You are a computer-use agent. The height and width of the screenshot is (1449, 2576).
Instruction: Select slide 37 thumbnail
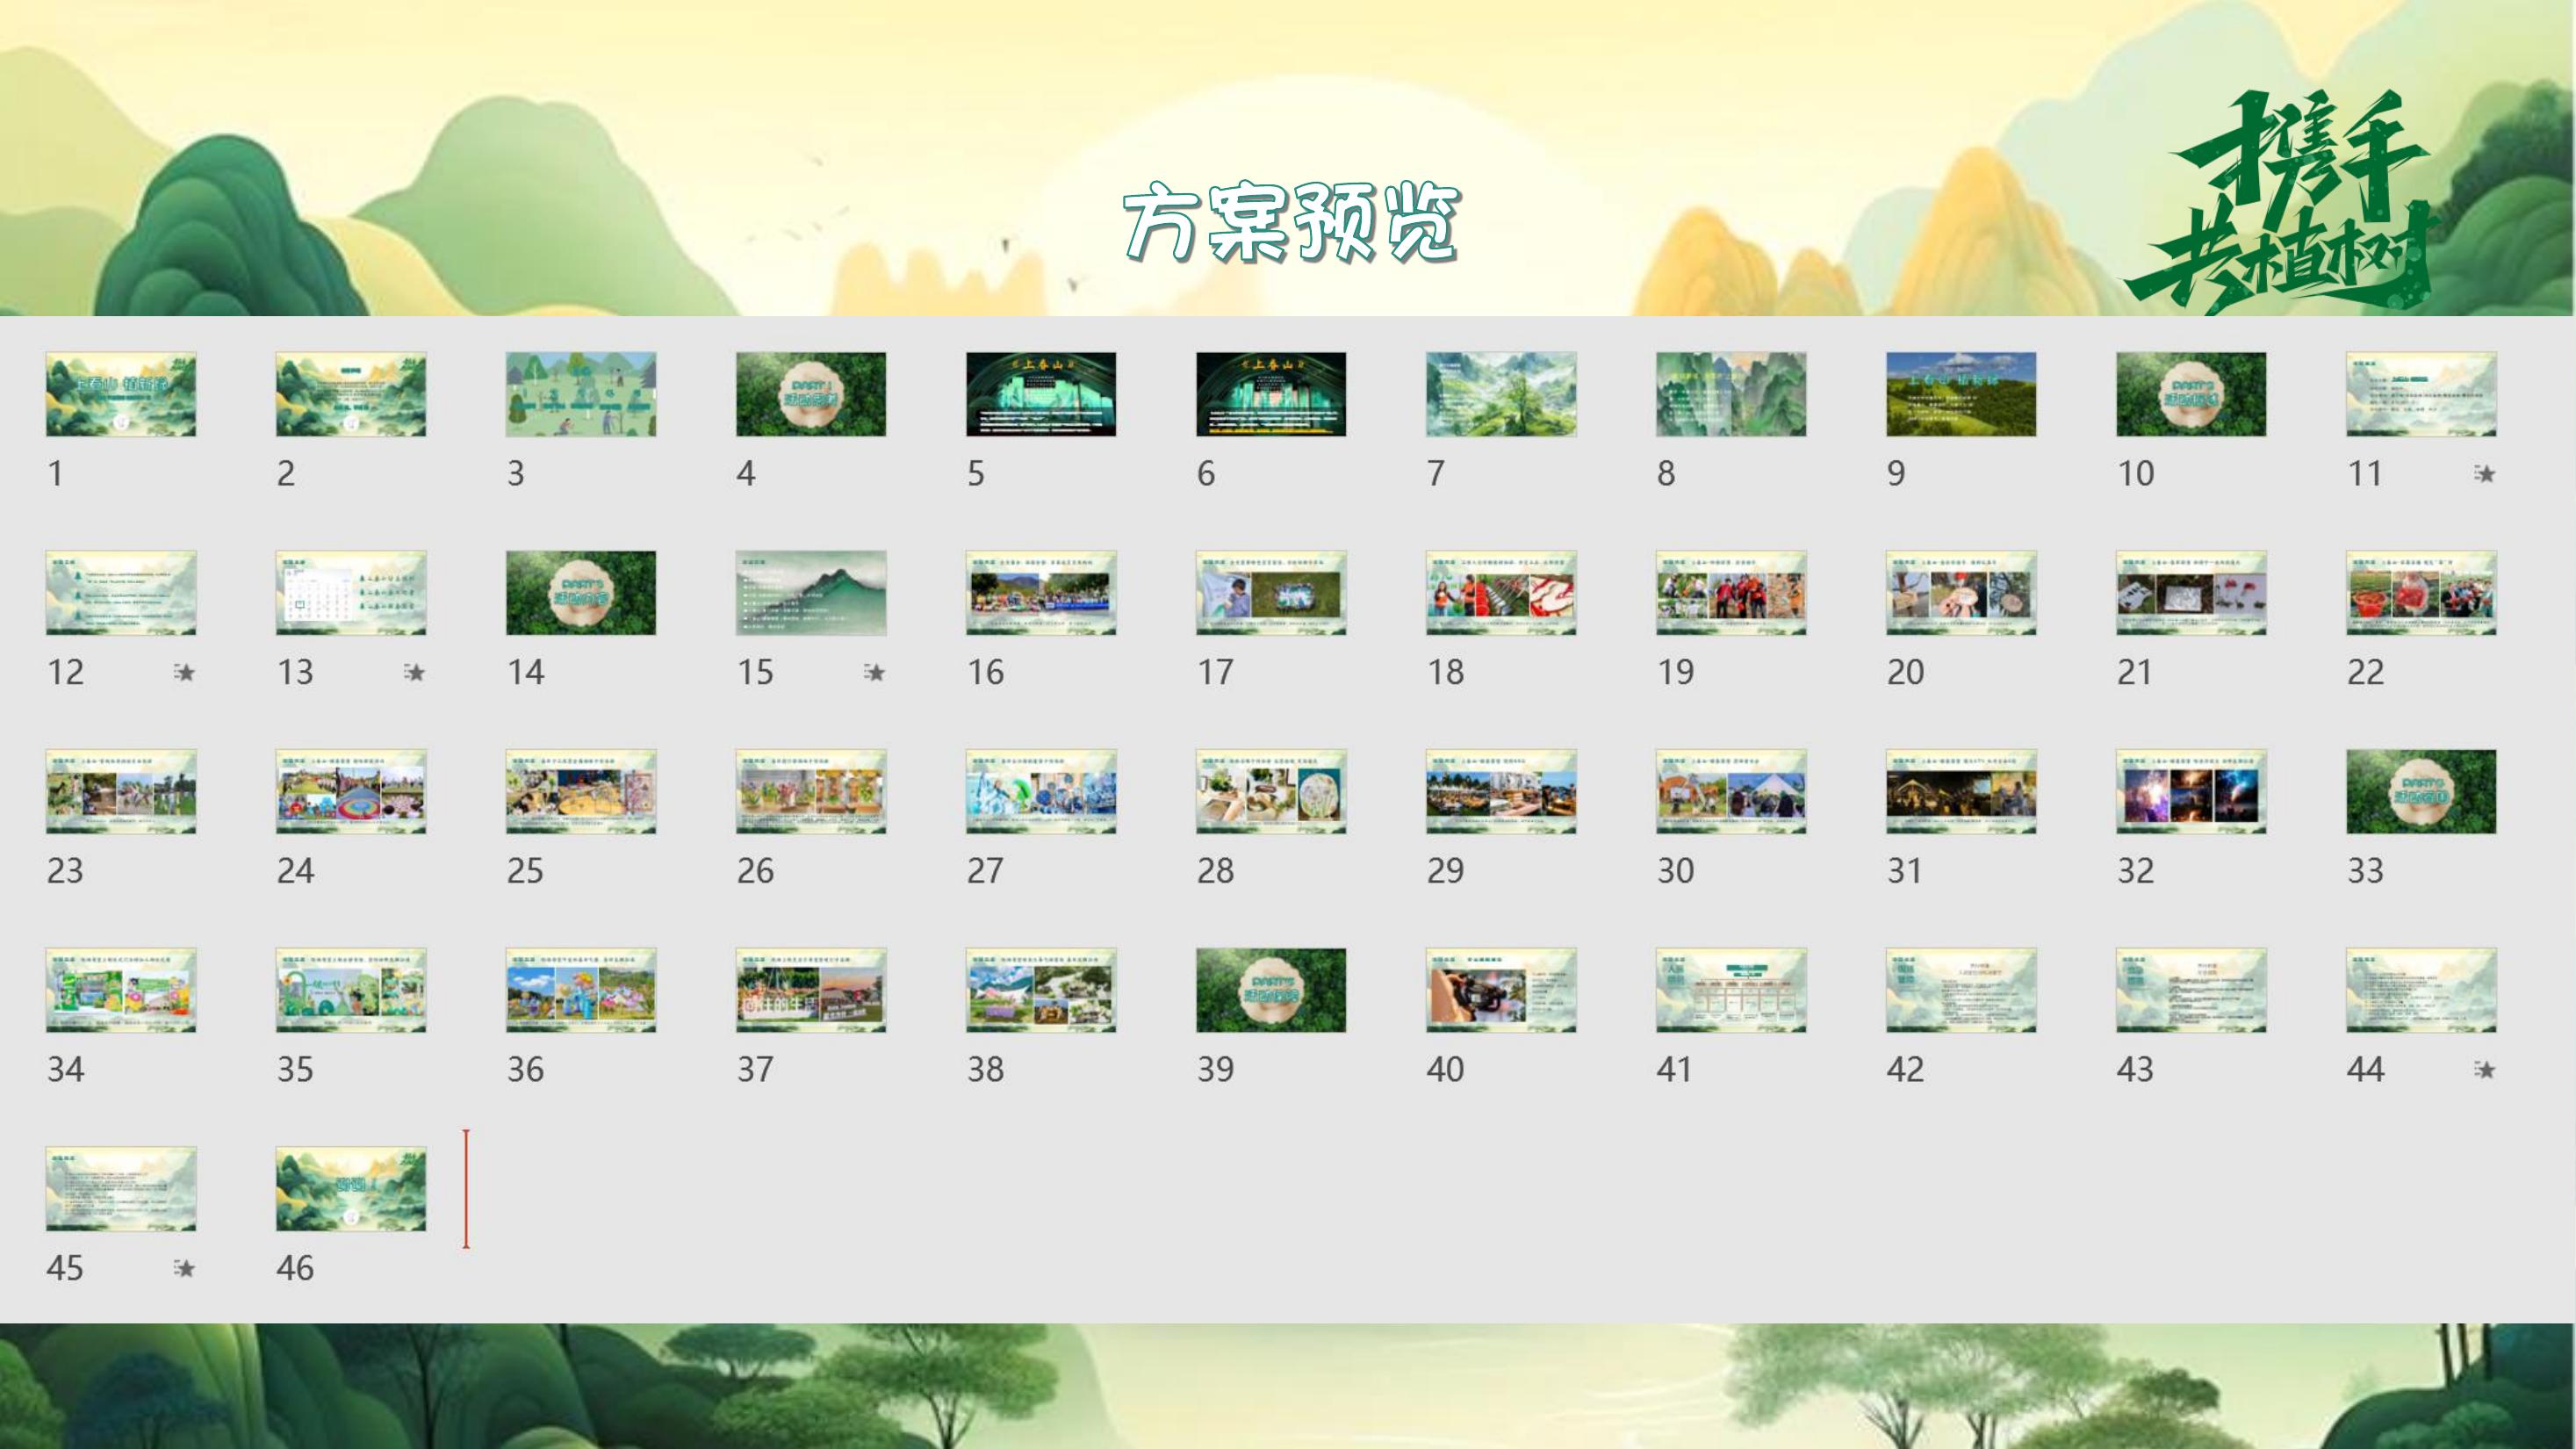pos(811,991)
